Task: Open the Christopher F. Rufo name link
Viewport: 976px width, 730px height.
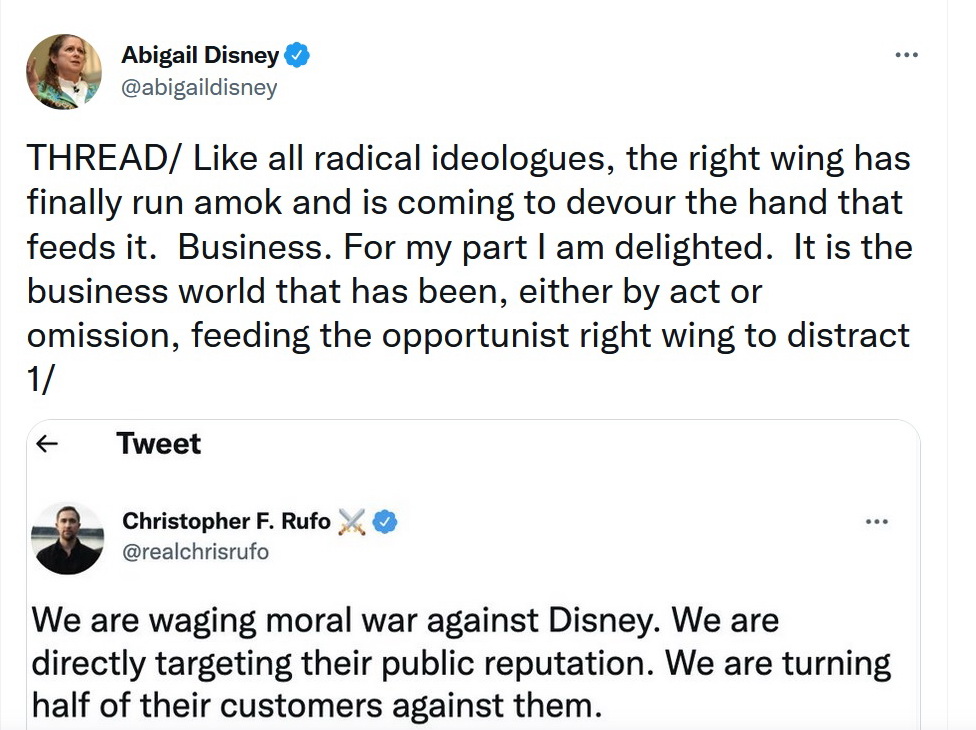Action: (x=226, y=521)
